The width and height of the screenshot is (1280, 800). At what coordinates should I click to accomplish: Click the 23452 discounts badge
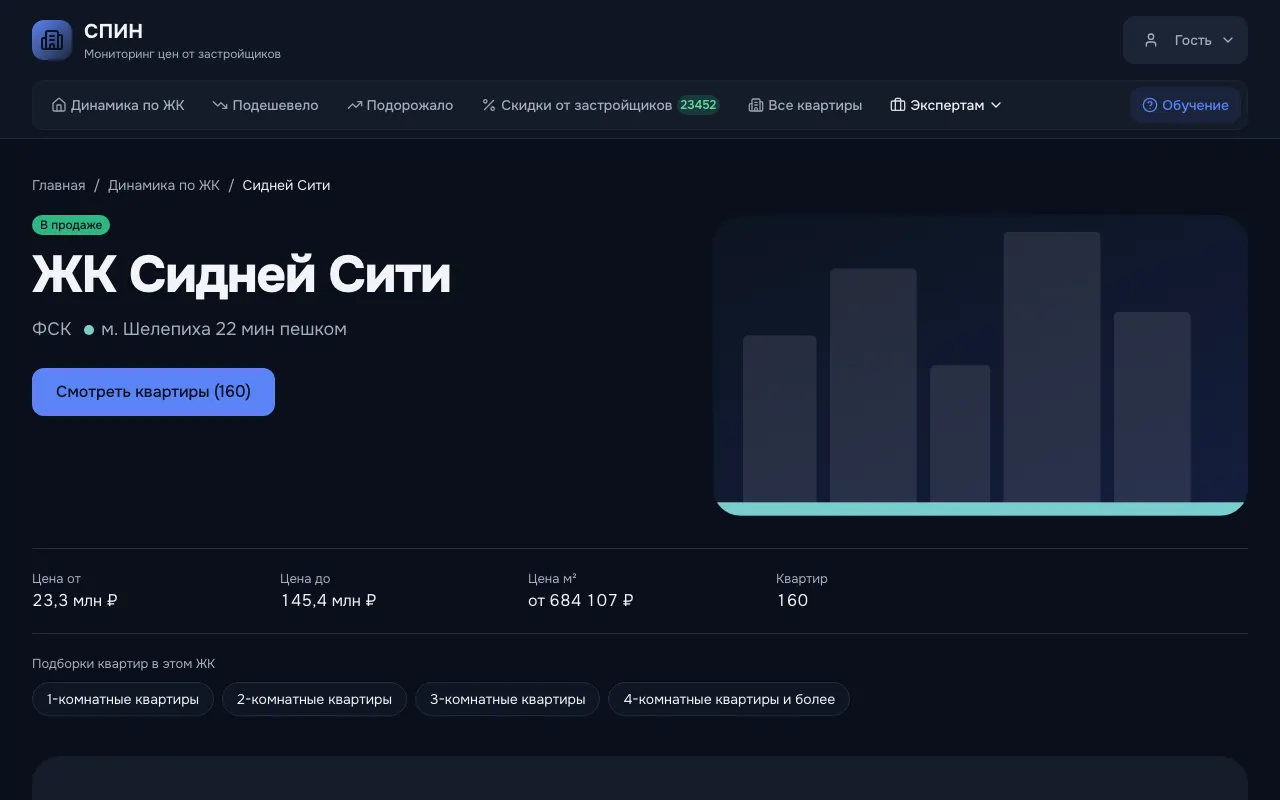(x=698, y=105)
